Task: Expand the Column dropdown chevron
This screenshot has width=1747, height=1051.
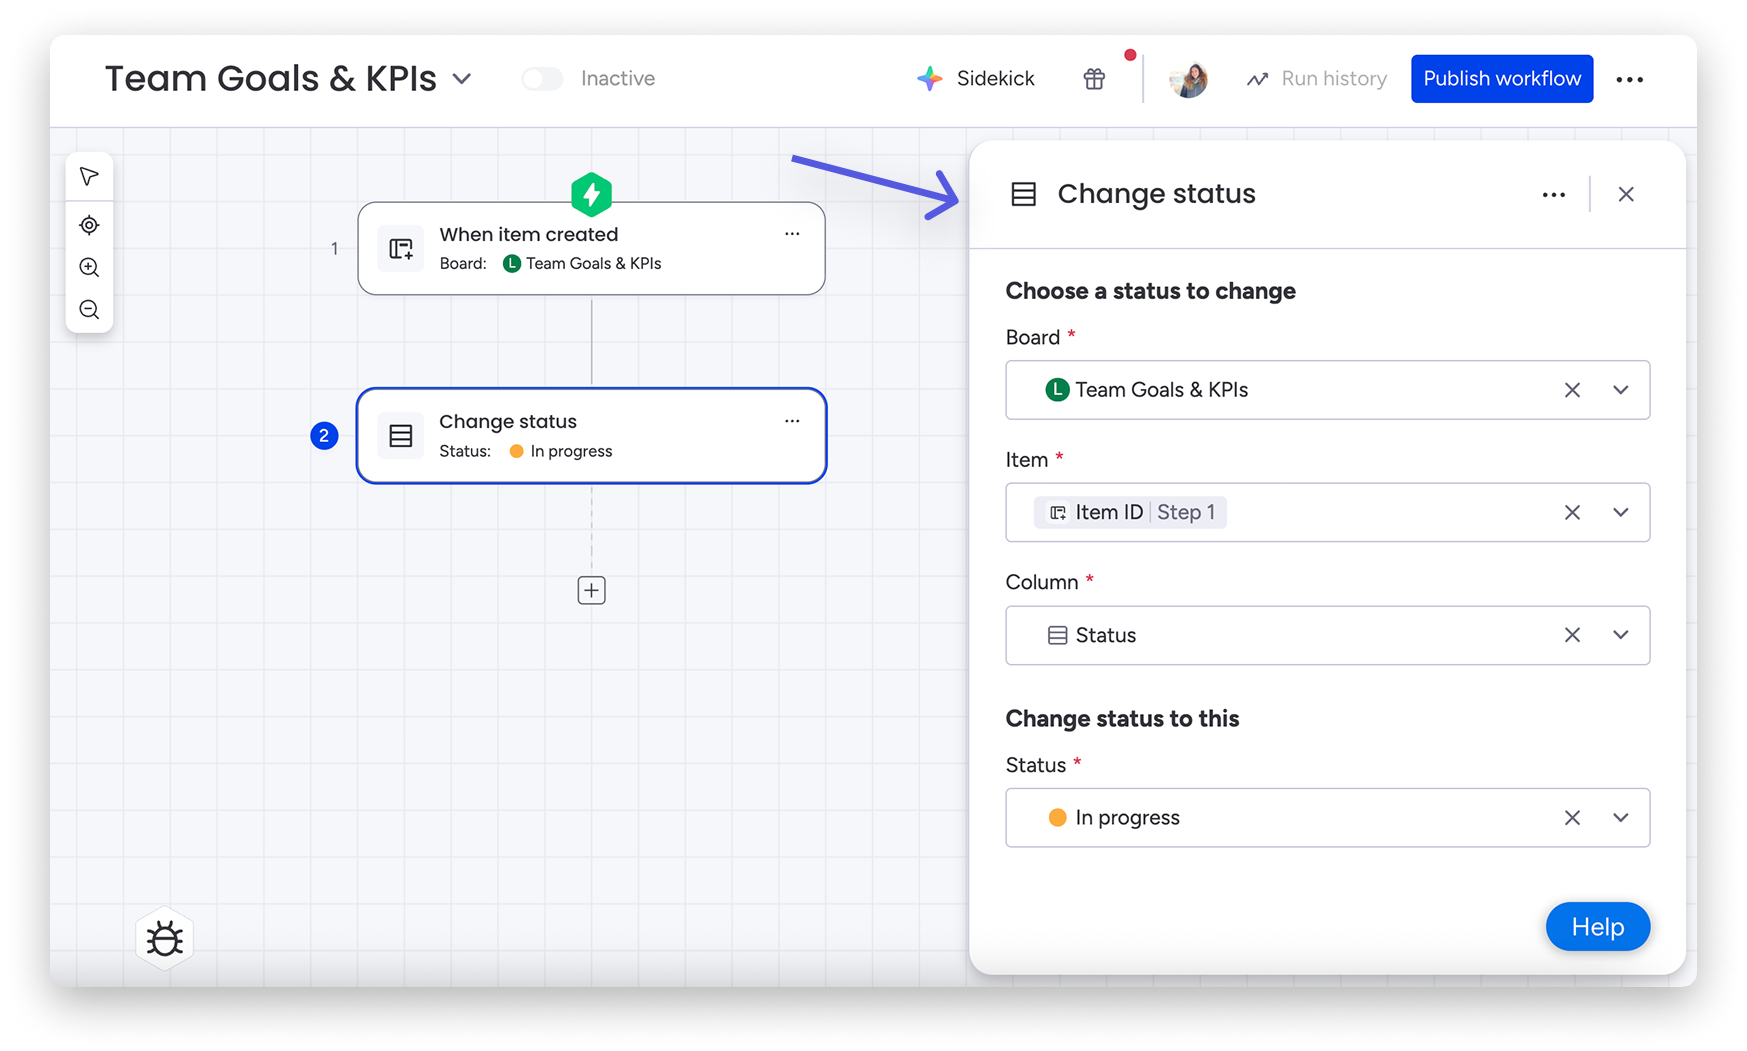Action: [1621, 635]
